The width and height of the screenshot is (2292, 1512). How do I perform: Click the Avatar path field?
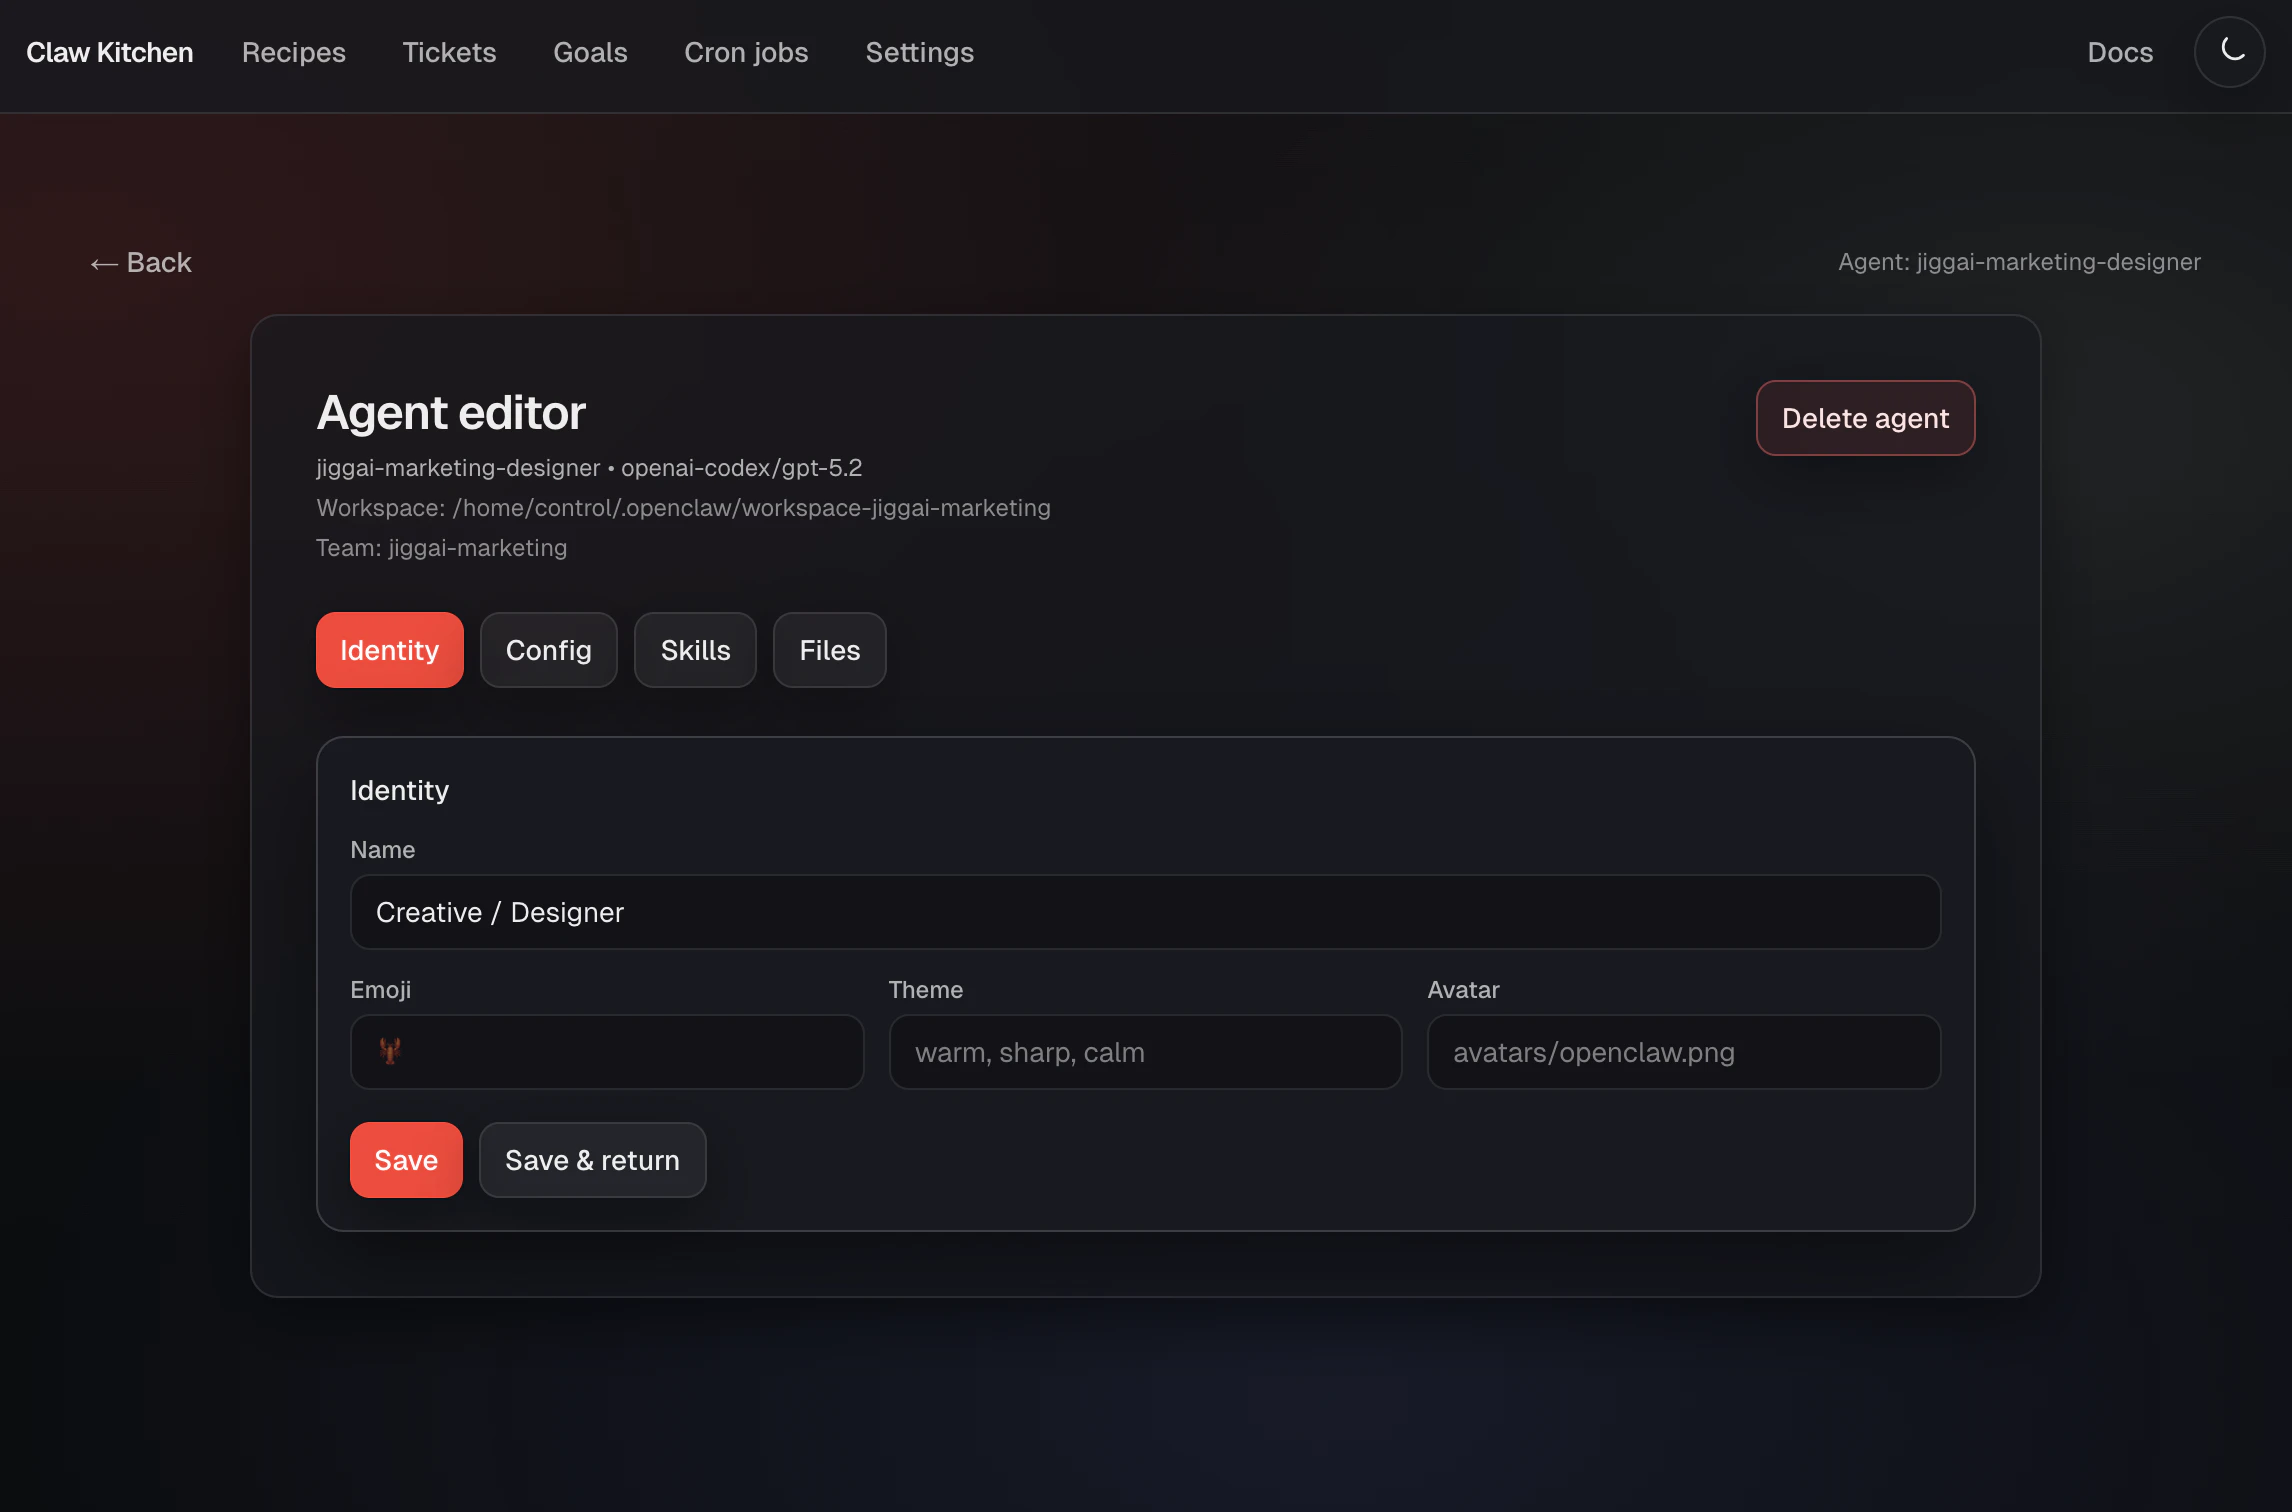point(1683,1052)
